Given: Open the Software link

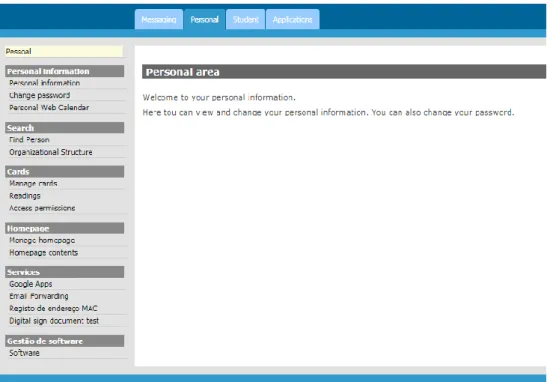Looking at the screenshot, I should (x=24, y=353).
